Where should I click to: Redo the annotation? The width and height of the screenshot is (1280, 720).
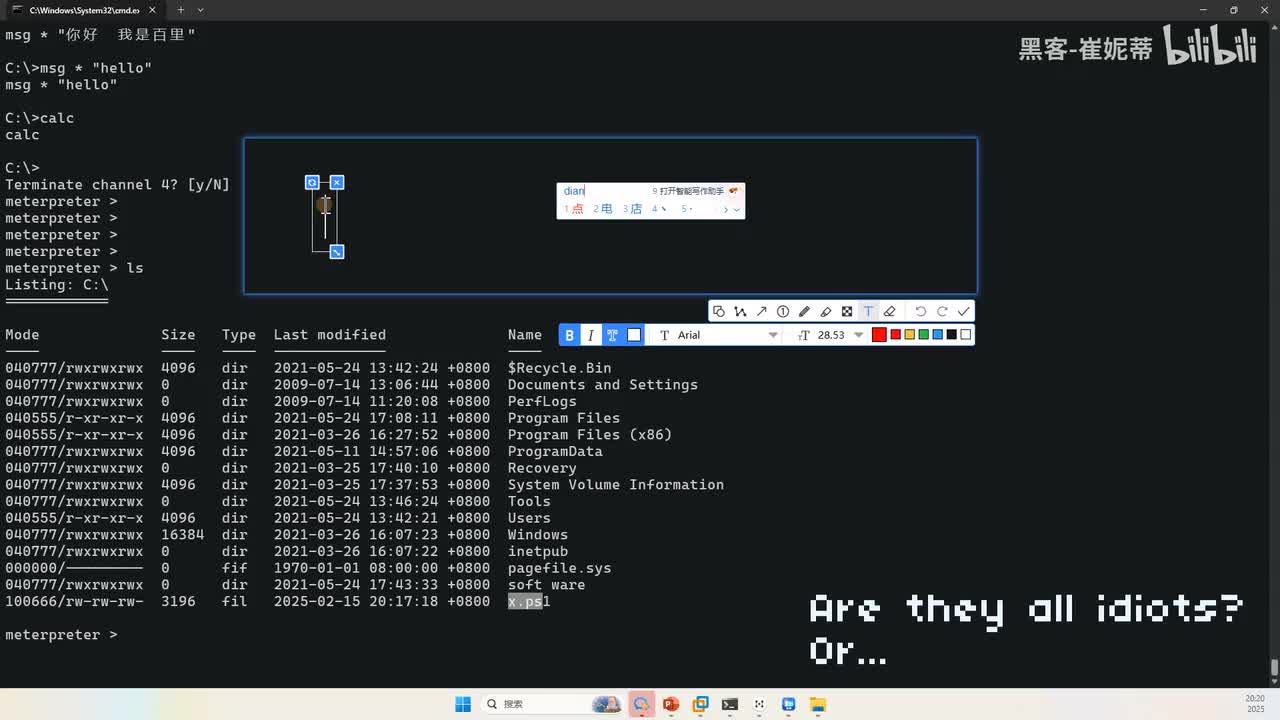(x=942, y=312)
